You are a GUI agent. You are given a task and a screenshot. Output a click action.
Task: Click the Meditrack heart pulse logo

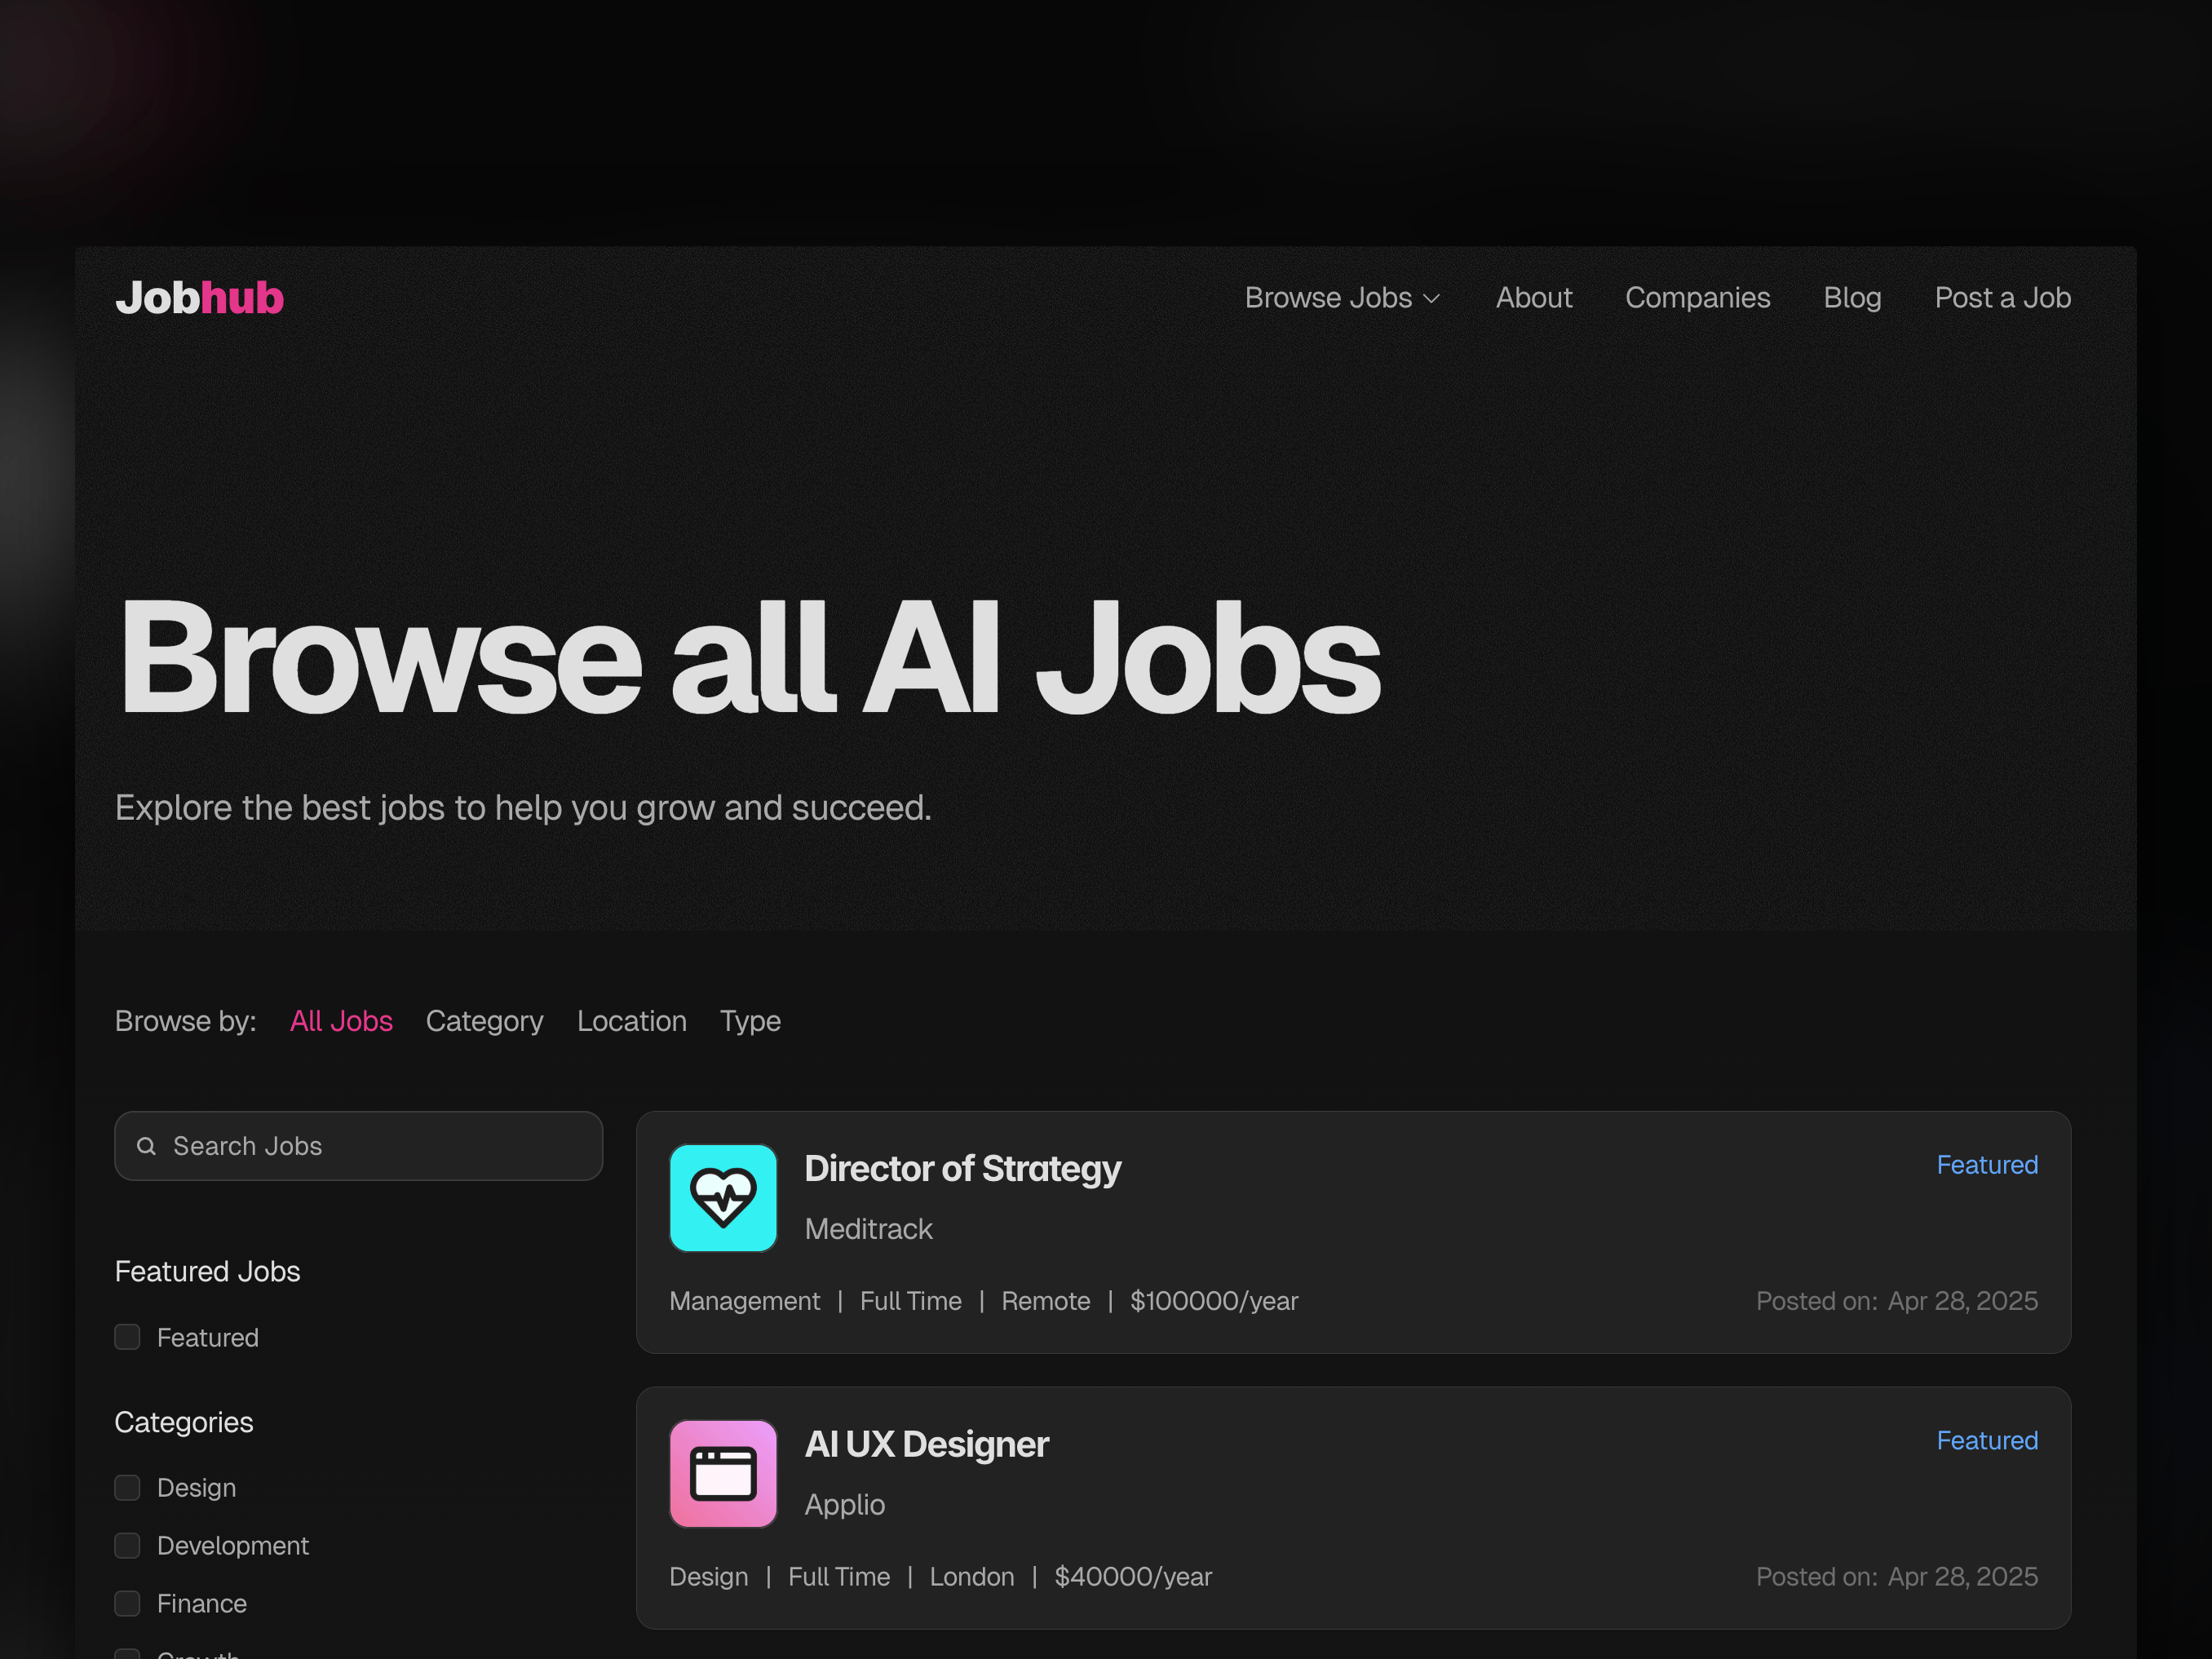pyautogui.click(x=723, y=1198)
